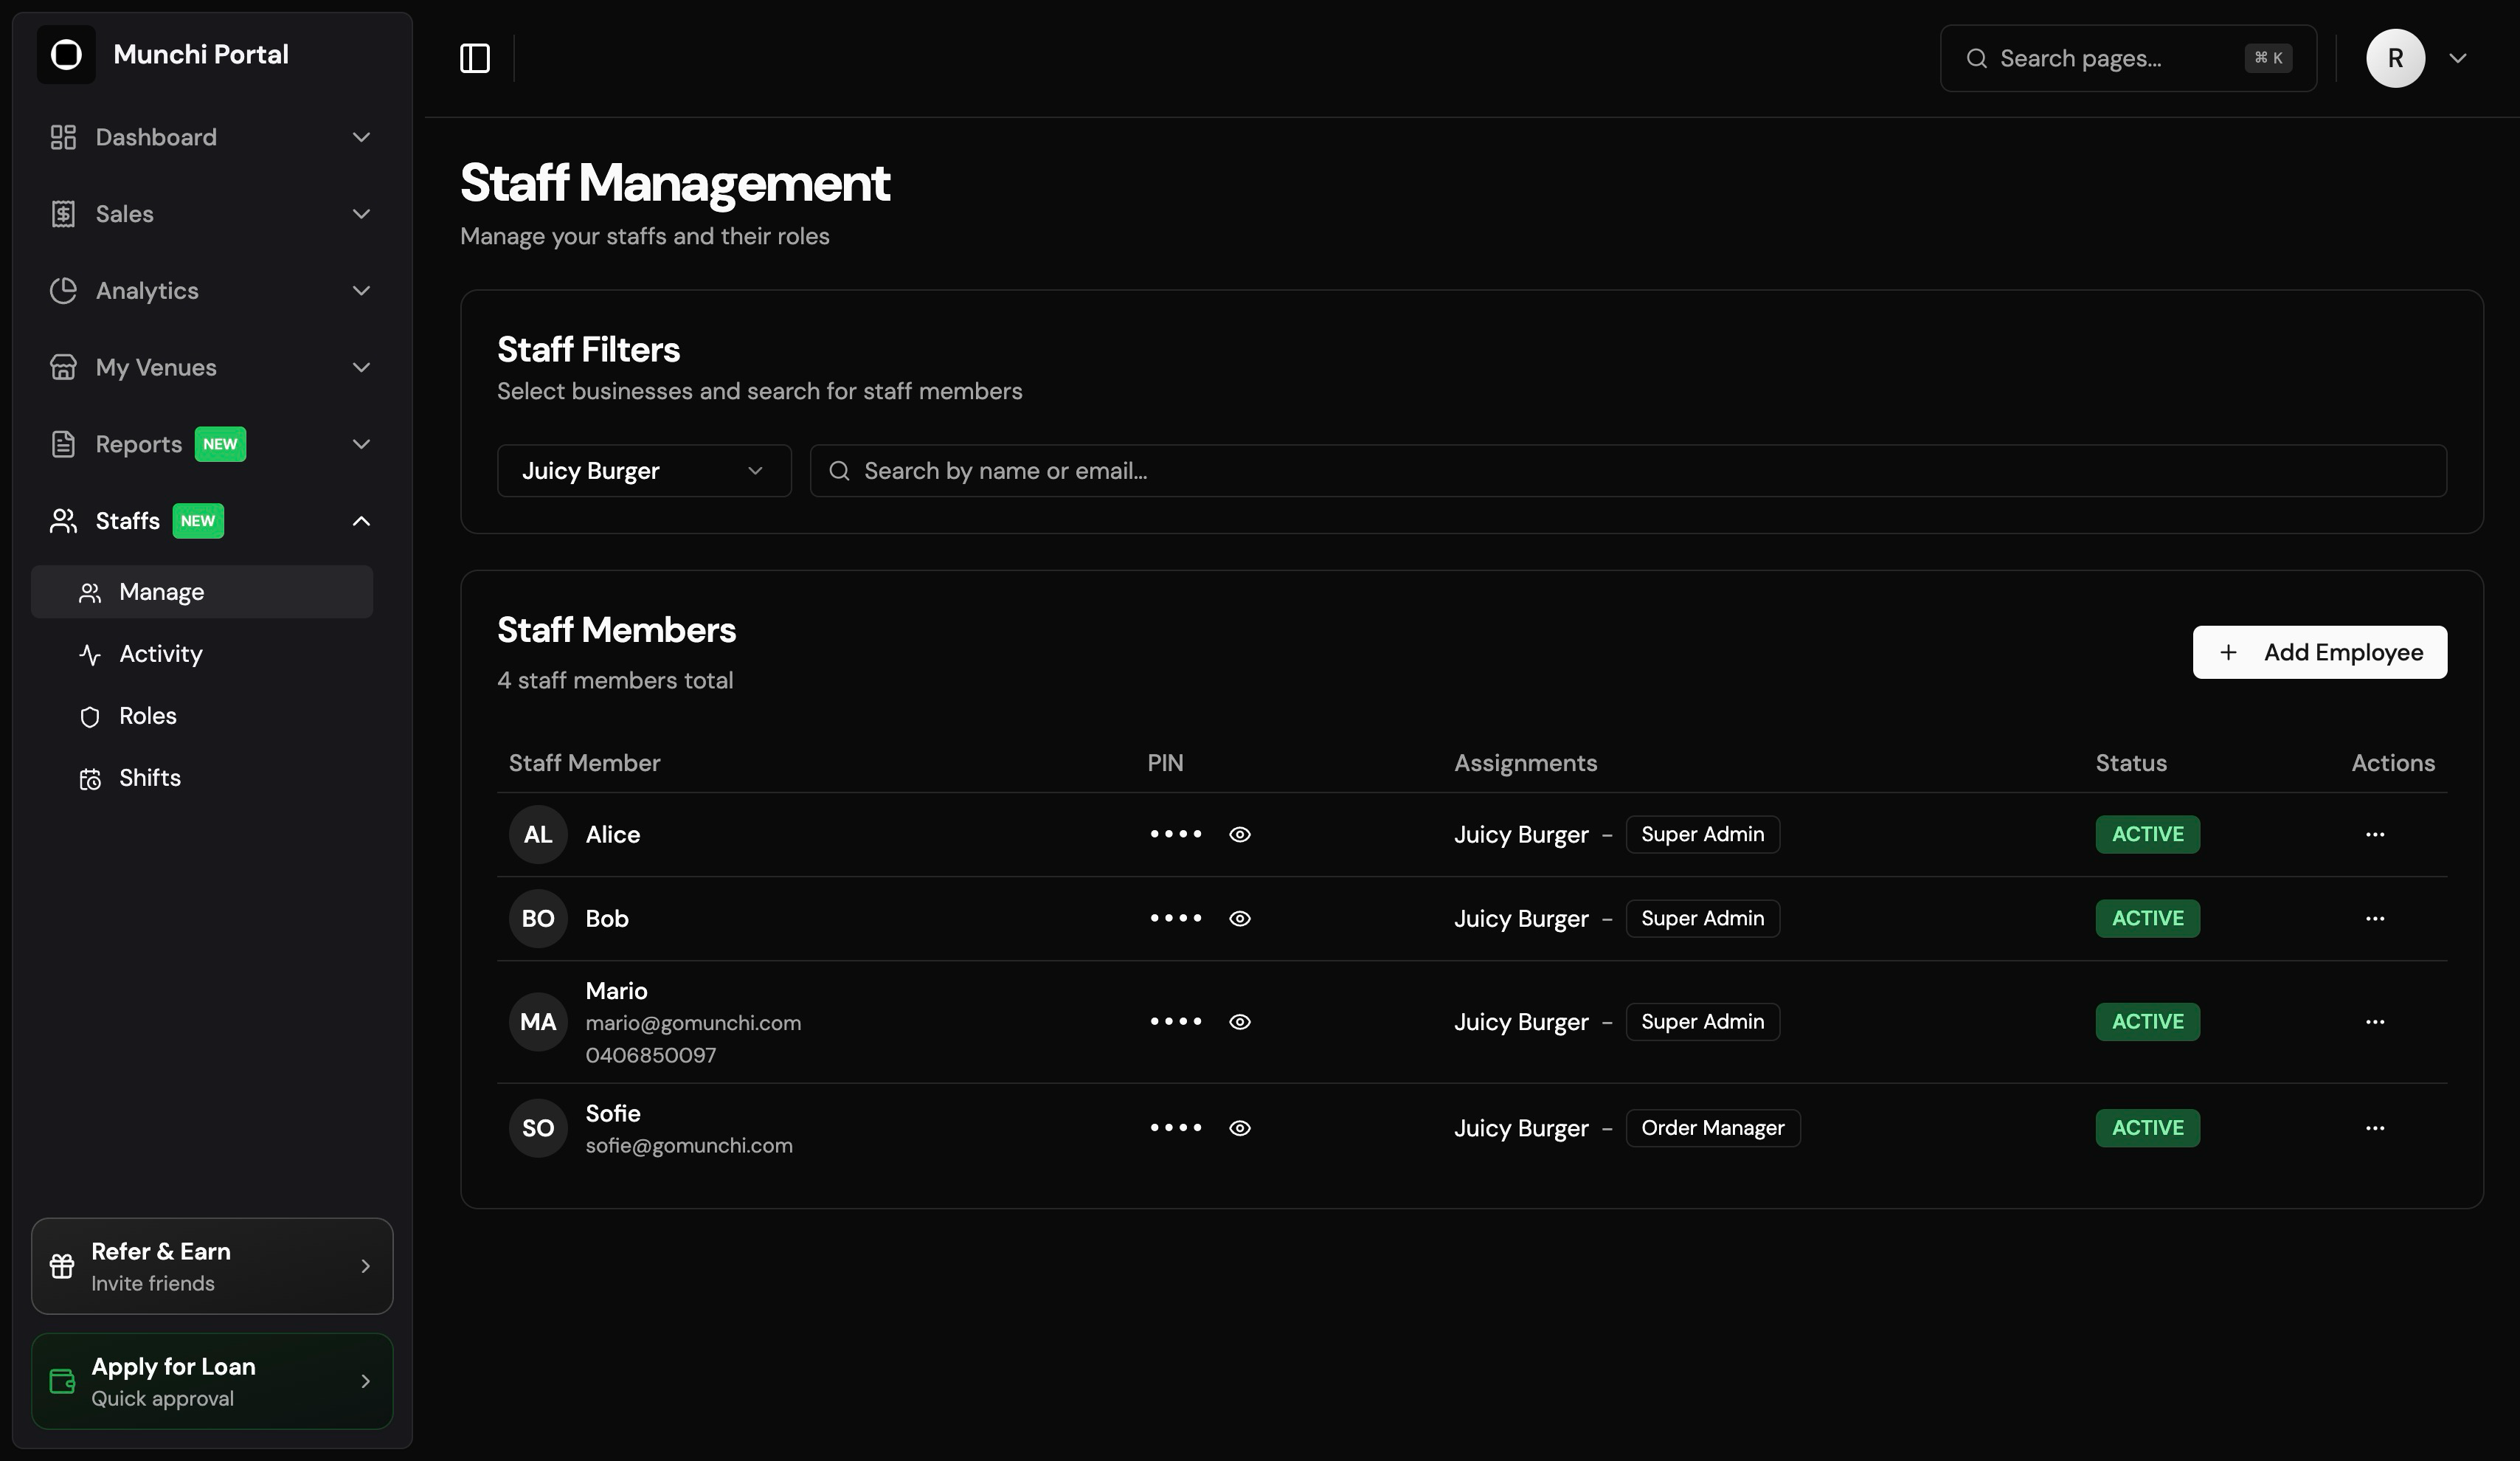Expand the Analytics menu chevron
This screenshot has height=1461, width=2520.
pos(362,291)
